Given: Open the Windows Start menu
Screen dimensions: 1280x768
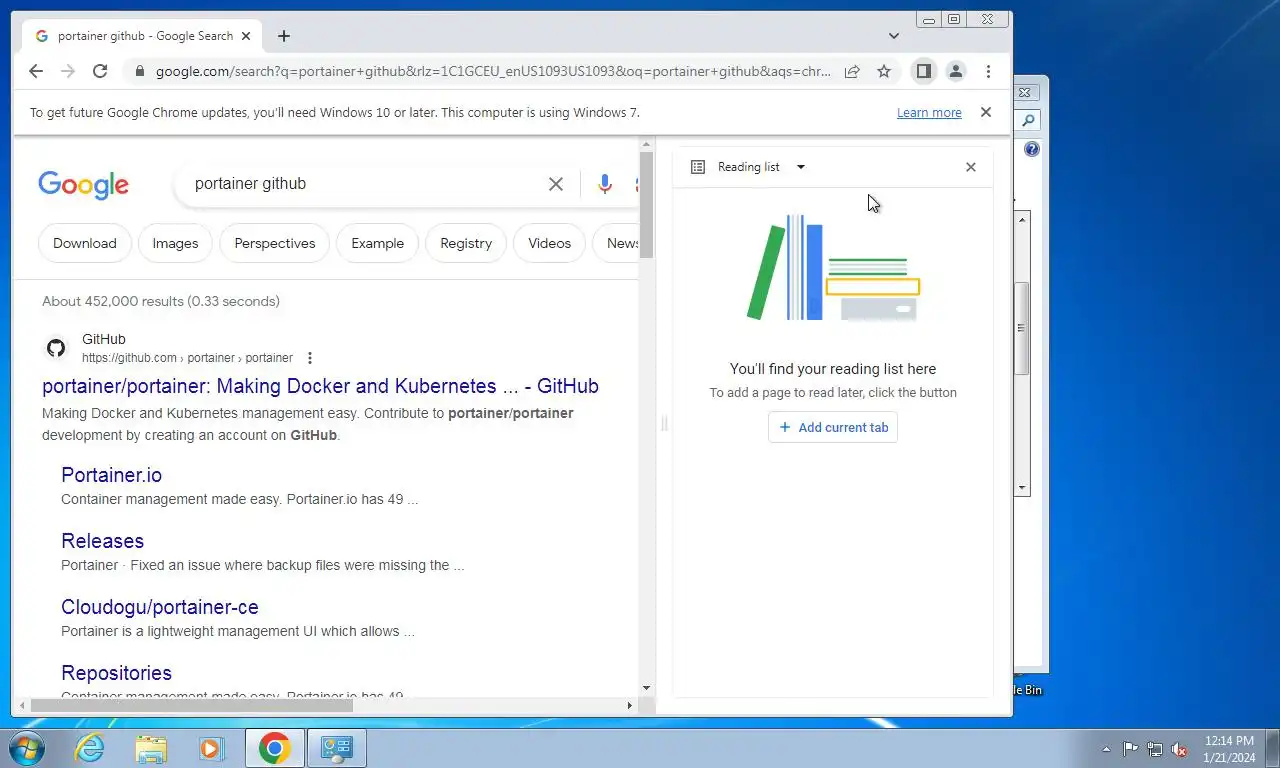Looking at the screenshot, I should tap(25, 748).
